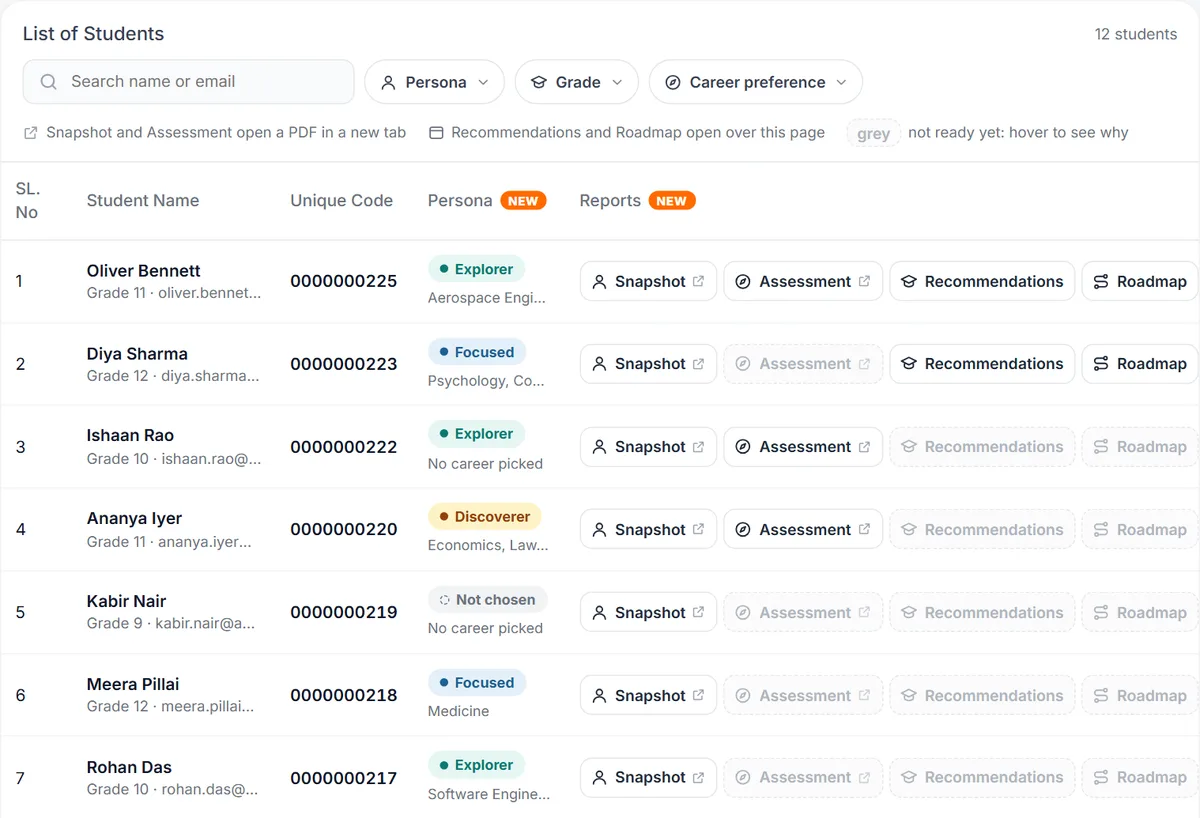
Task: Click the grey legend chip
Action: pos(873,133)
